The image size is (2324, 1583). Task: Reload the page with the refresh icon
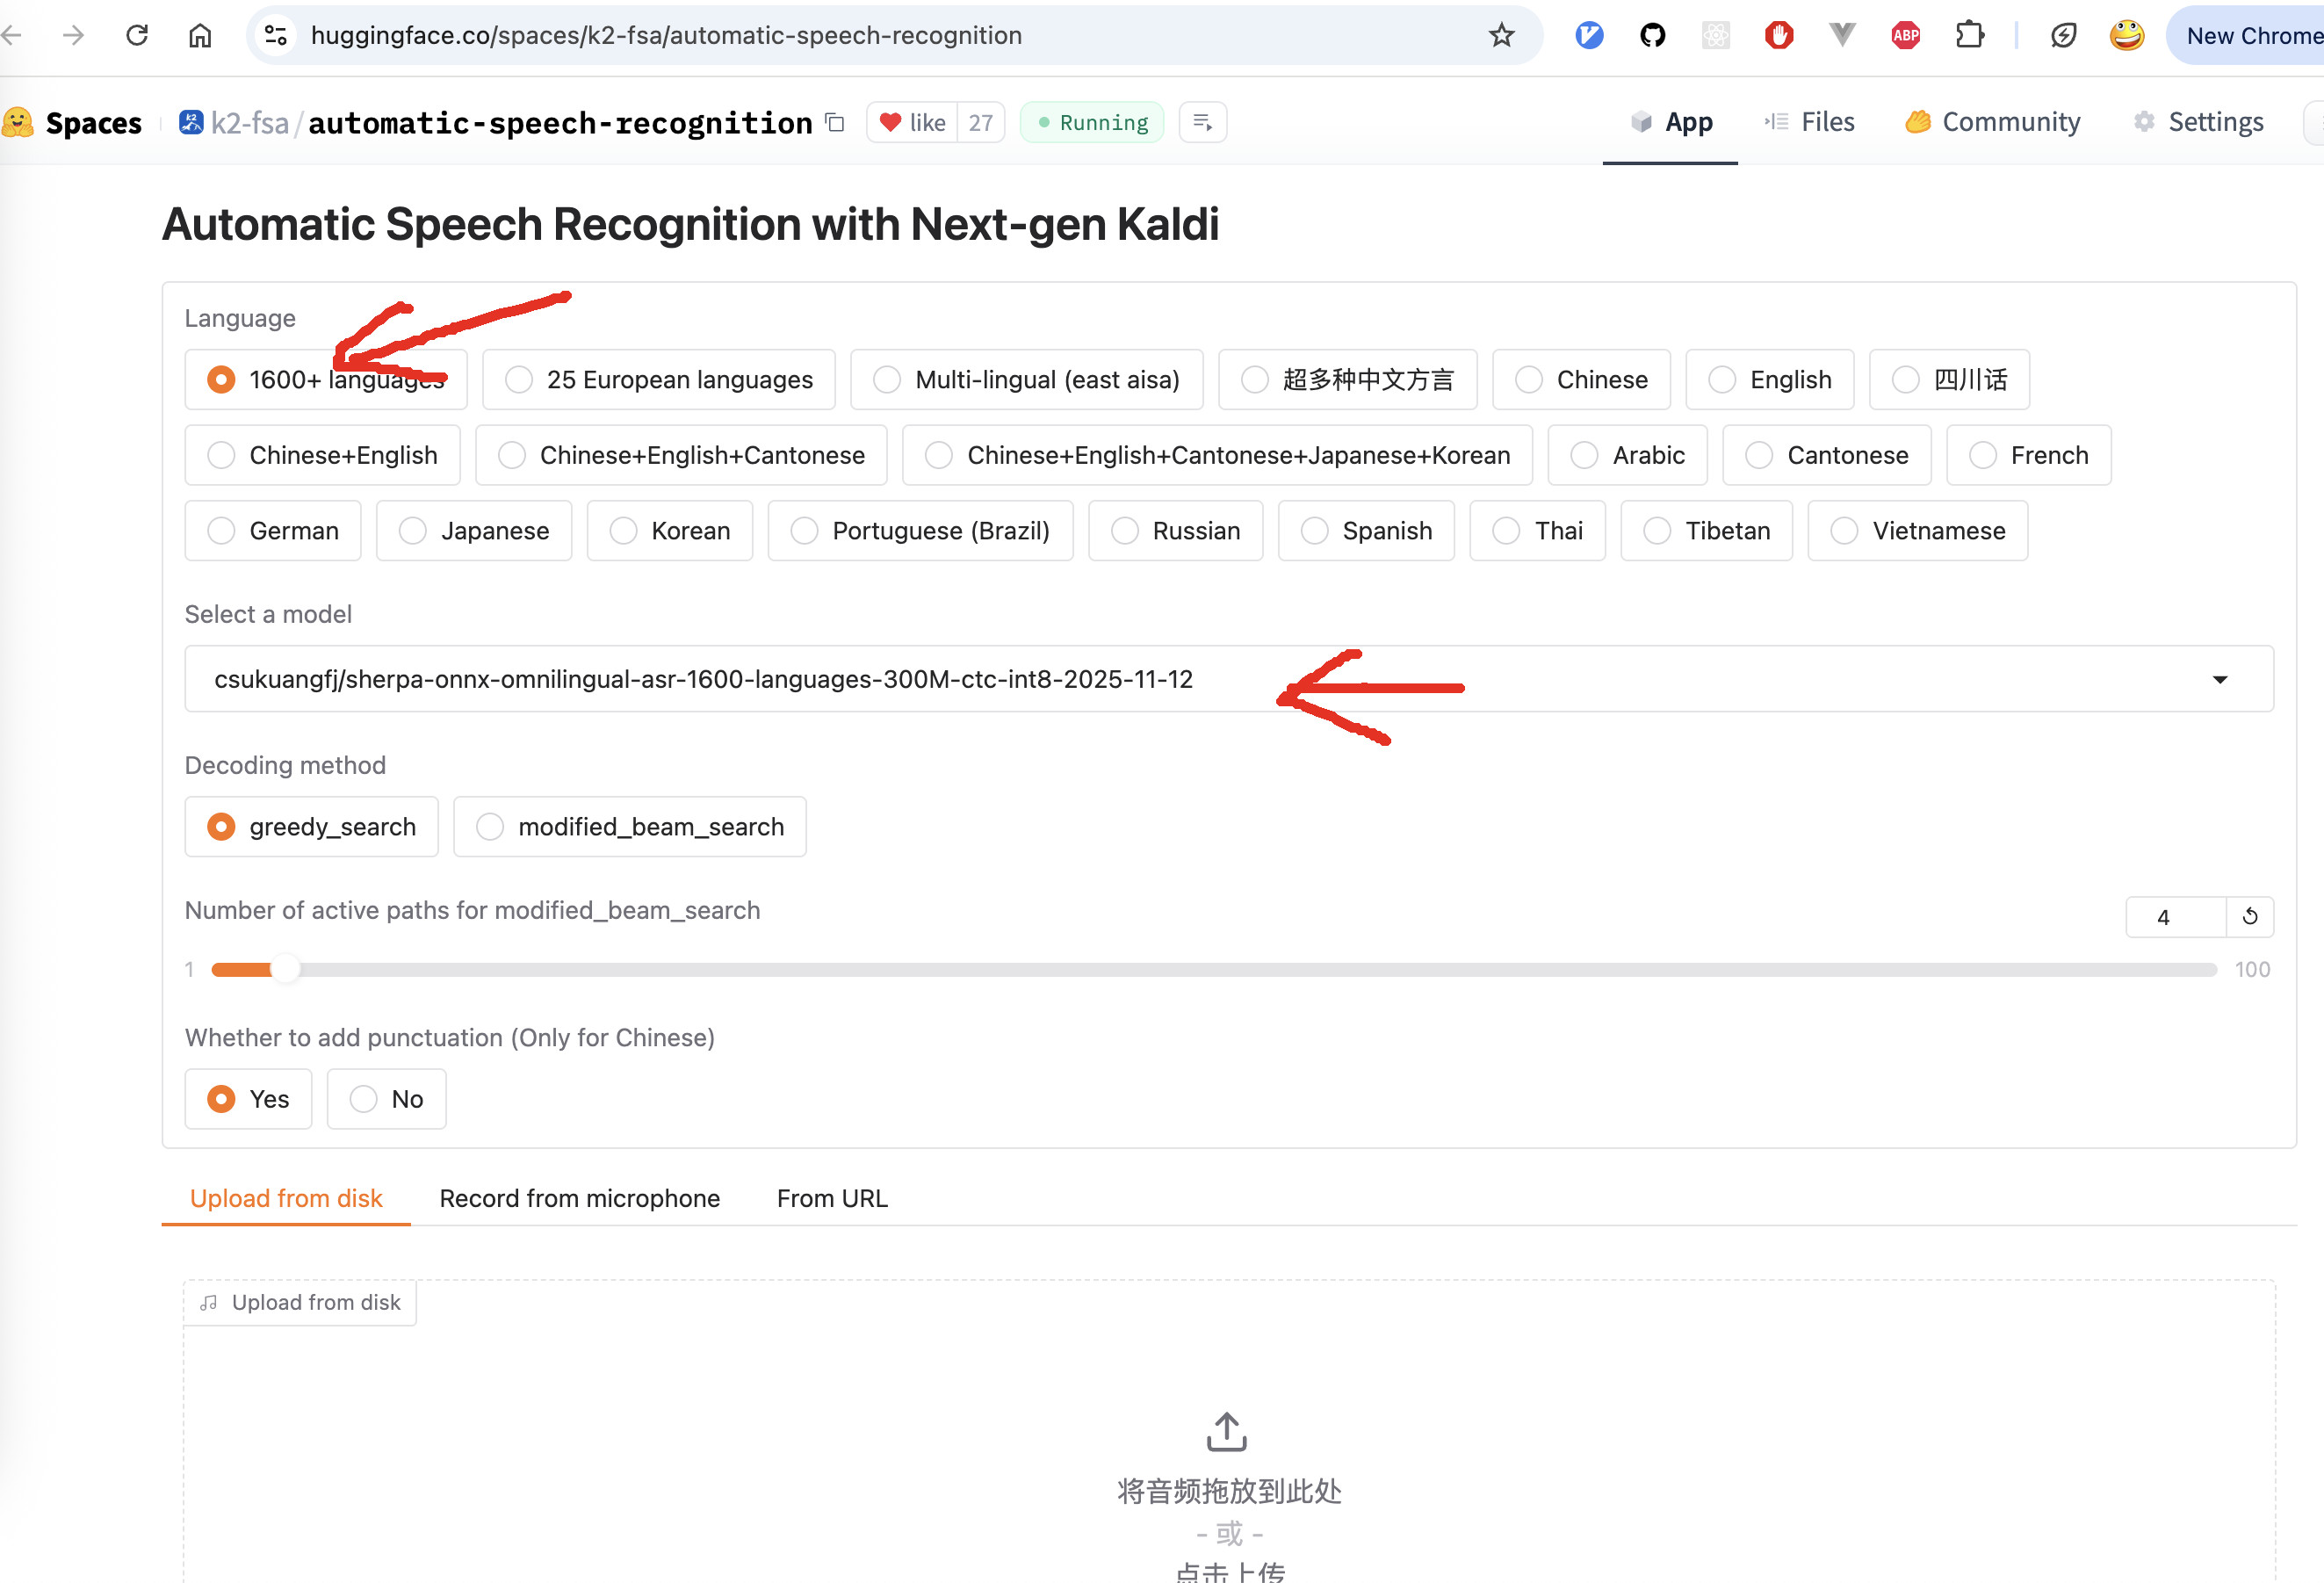137,36
